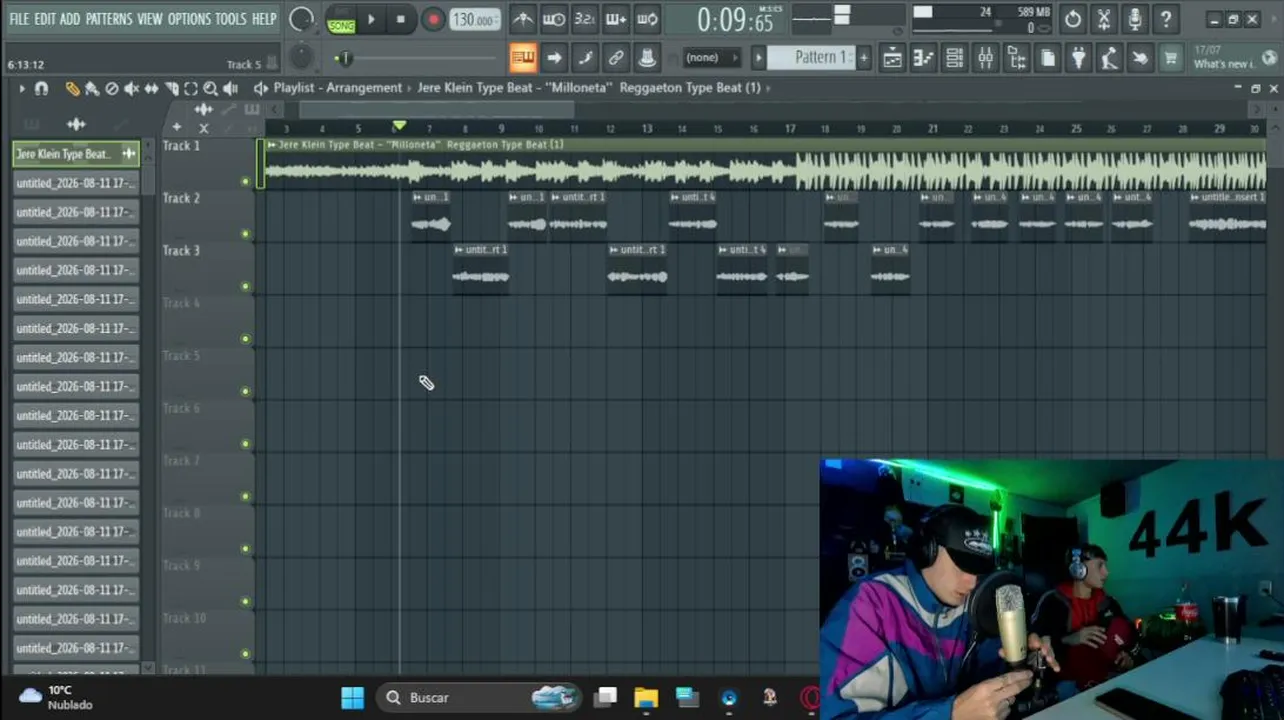Mute Track 1 with its green dot
1284x720 pixels.
[x=245, y=182]
